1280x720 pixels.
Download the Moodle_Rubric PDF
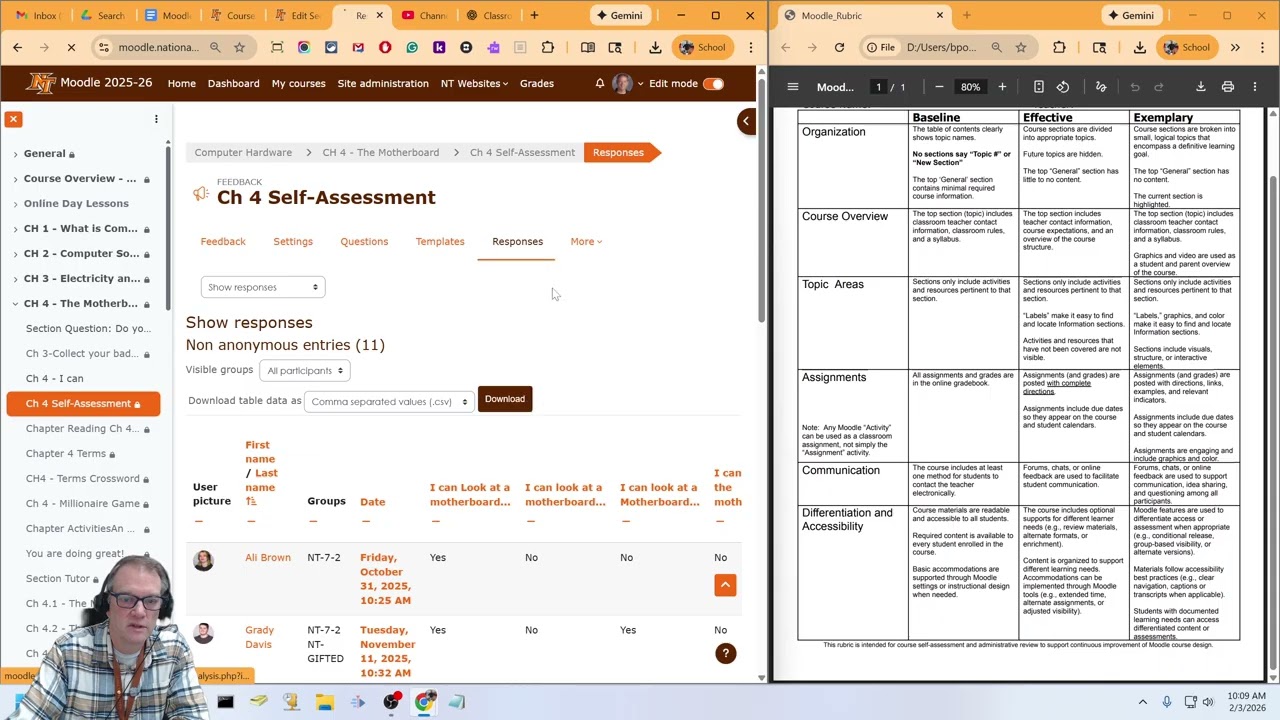1201,87
